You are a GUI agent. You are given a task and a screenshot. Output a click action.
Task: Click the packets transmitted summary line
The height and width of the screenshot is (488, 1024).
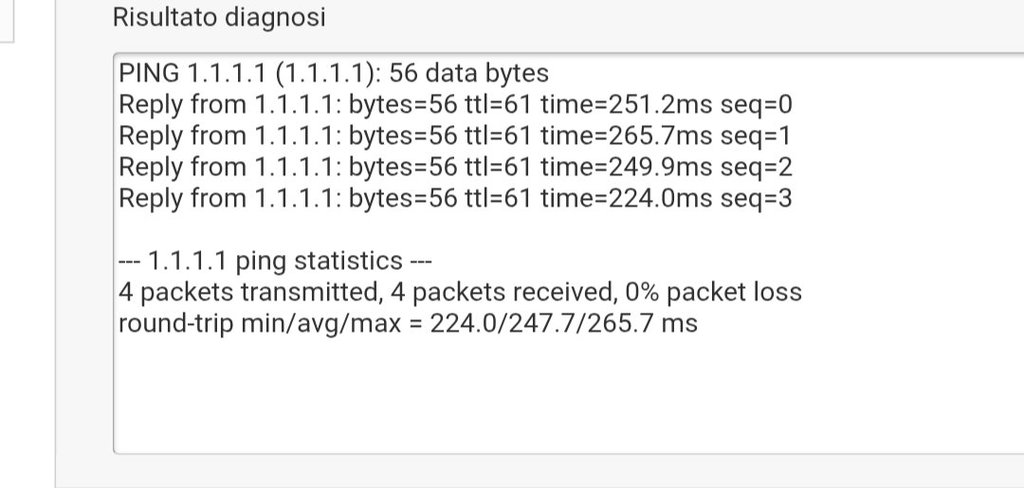point(460,293)
